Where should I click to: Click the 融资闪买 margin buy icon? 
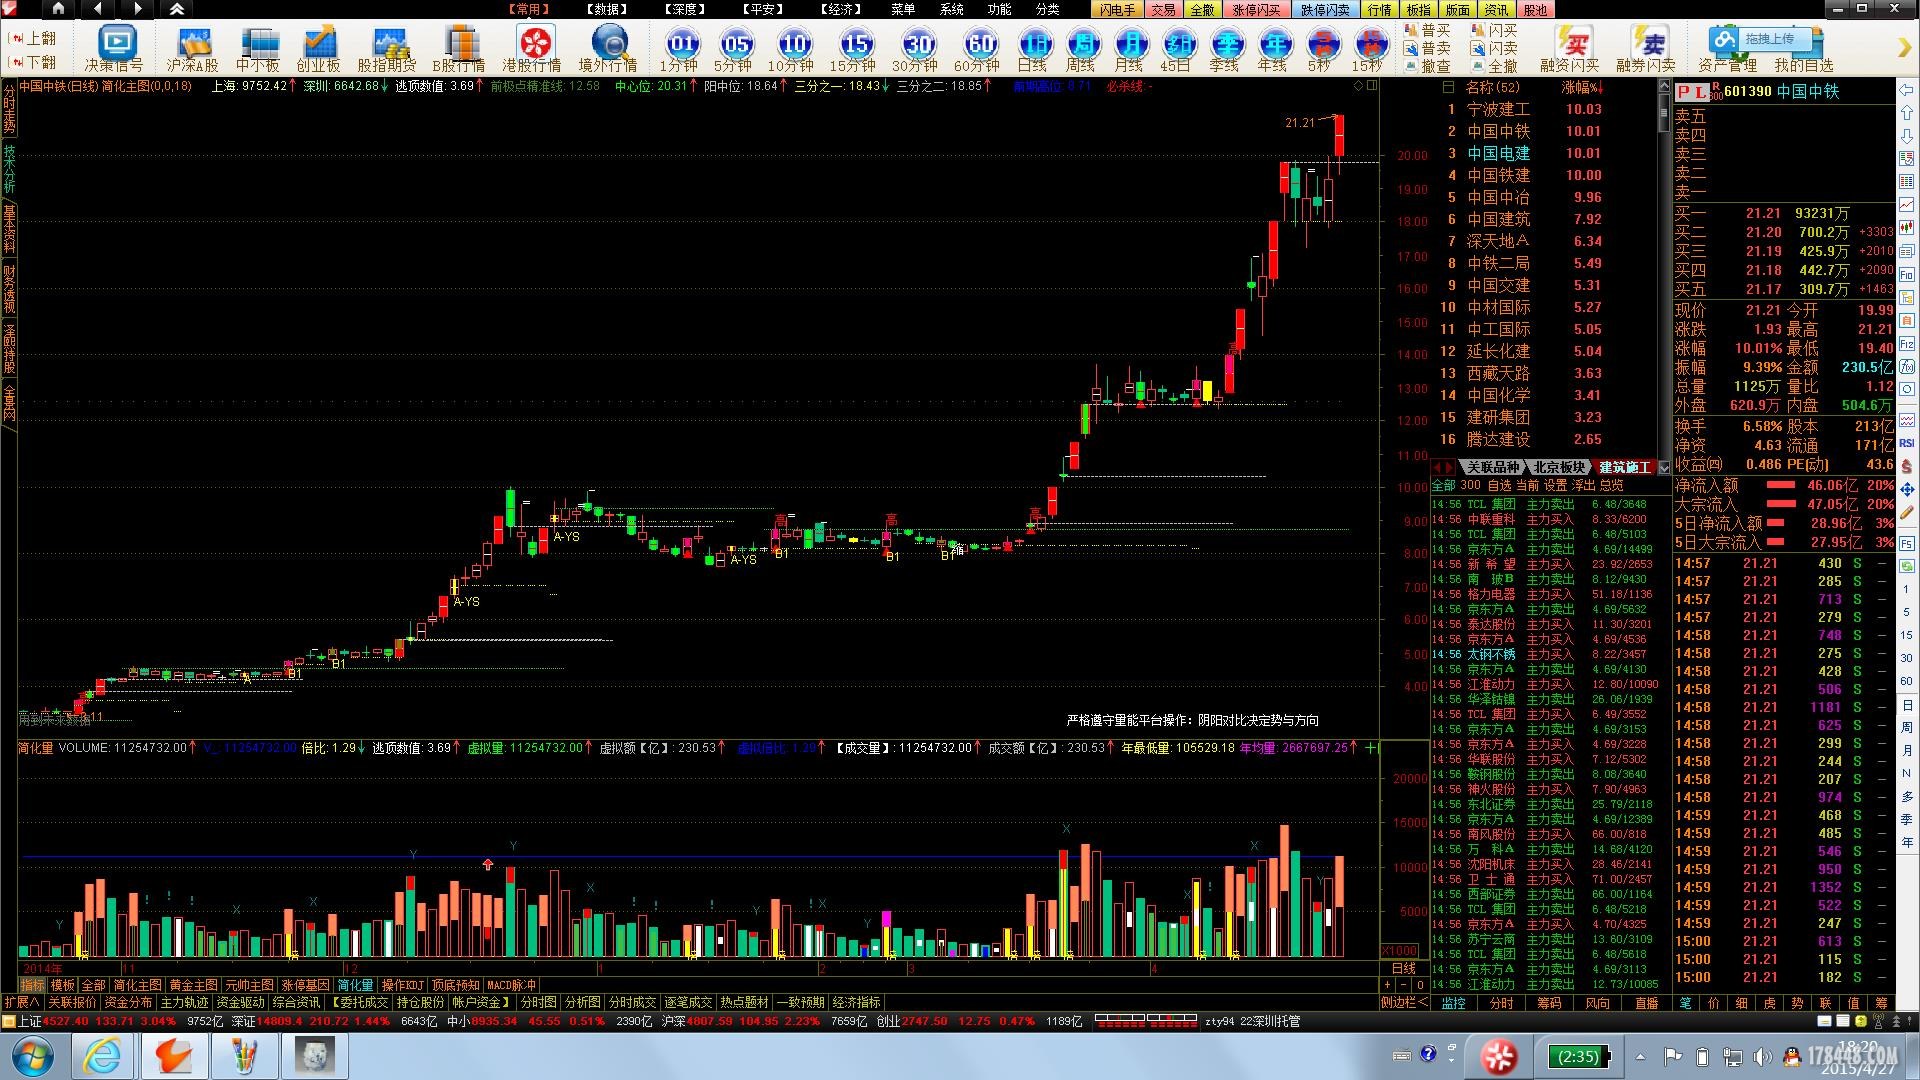pos(1570,49)
